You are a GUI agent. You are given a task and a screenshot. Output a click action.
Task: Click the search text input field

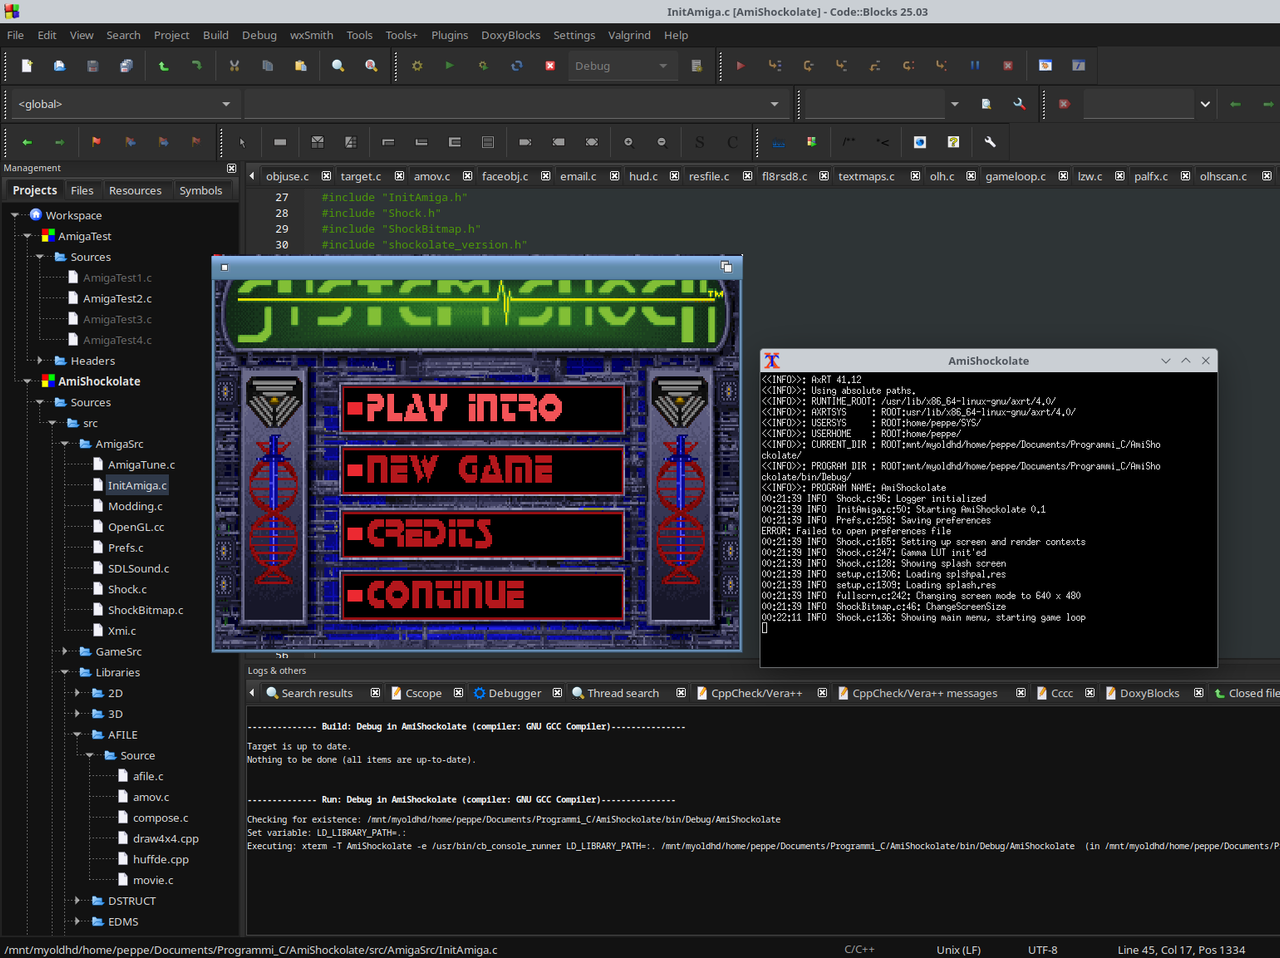pos(874,104)
